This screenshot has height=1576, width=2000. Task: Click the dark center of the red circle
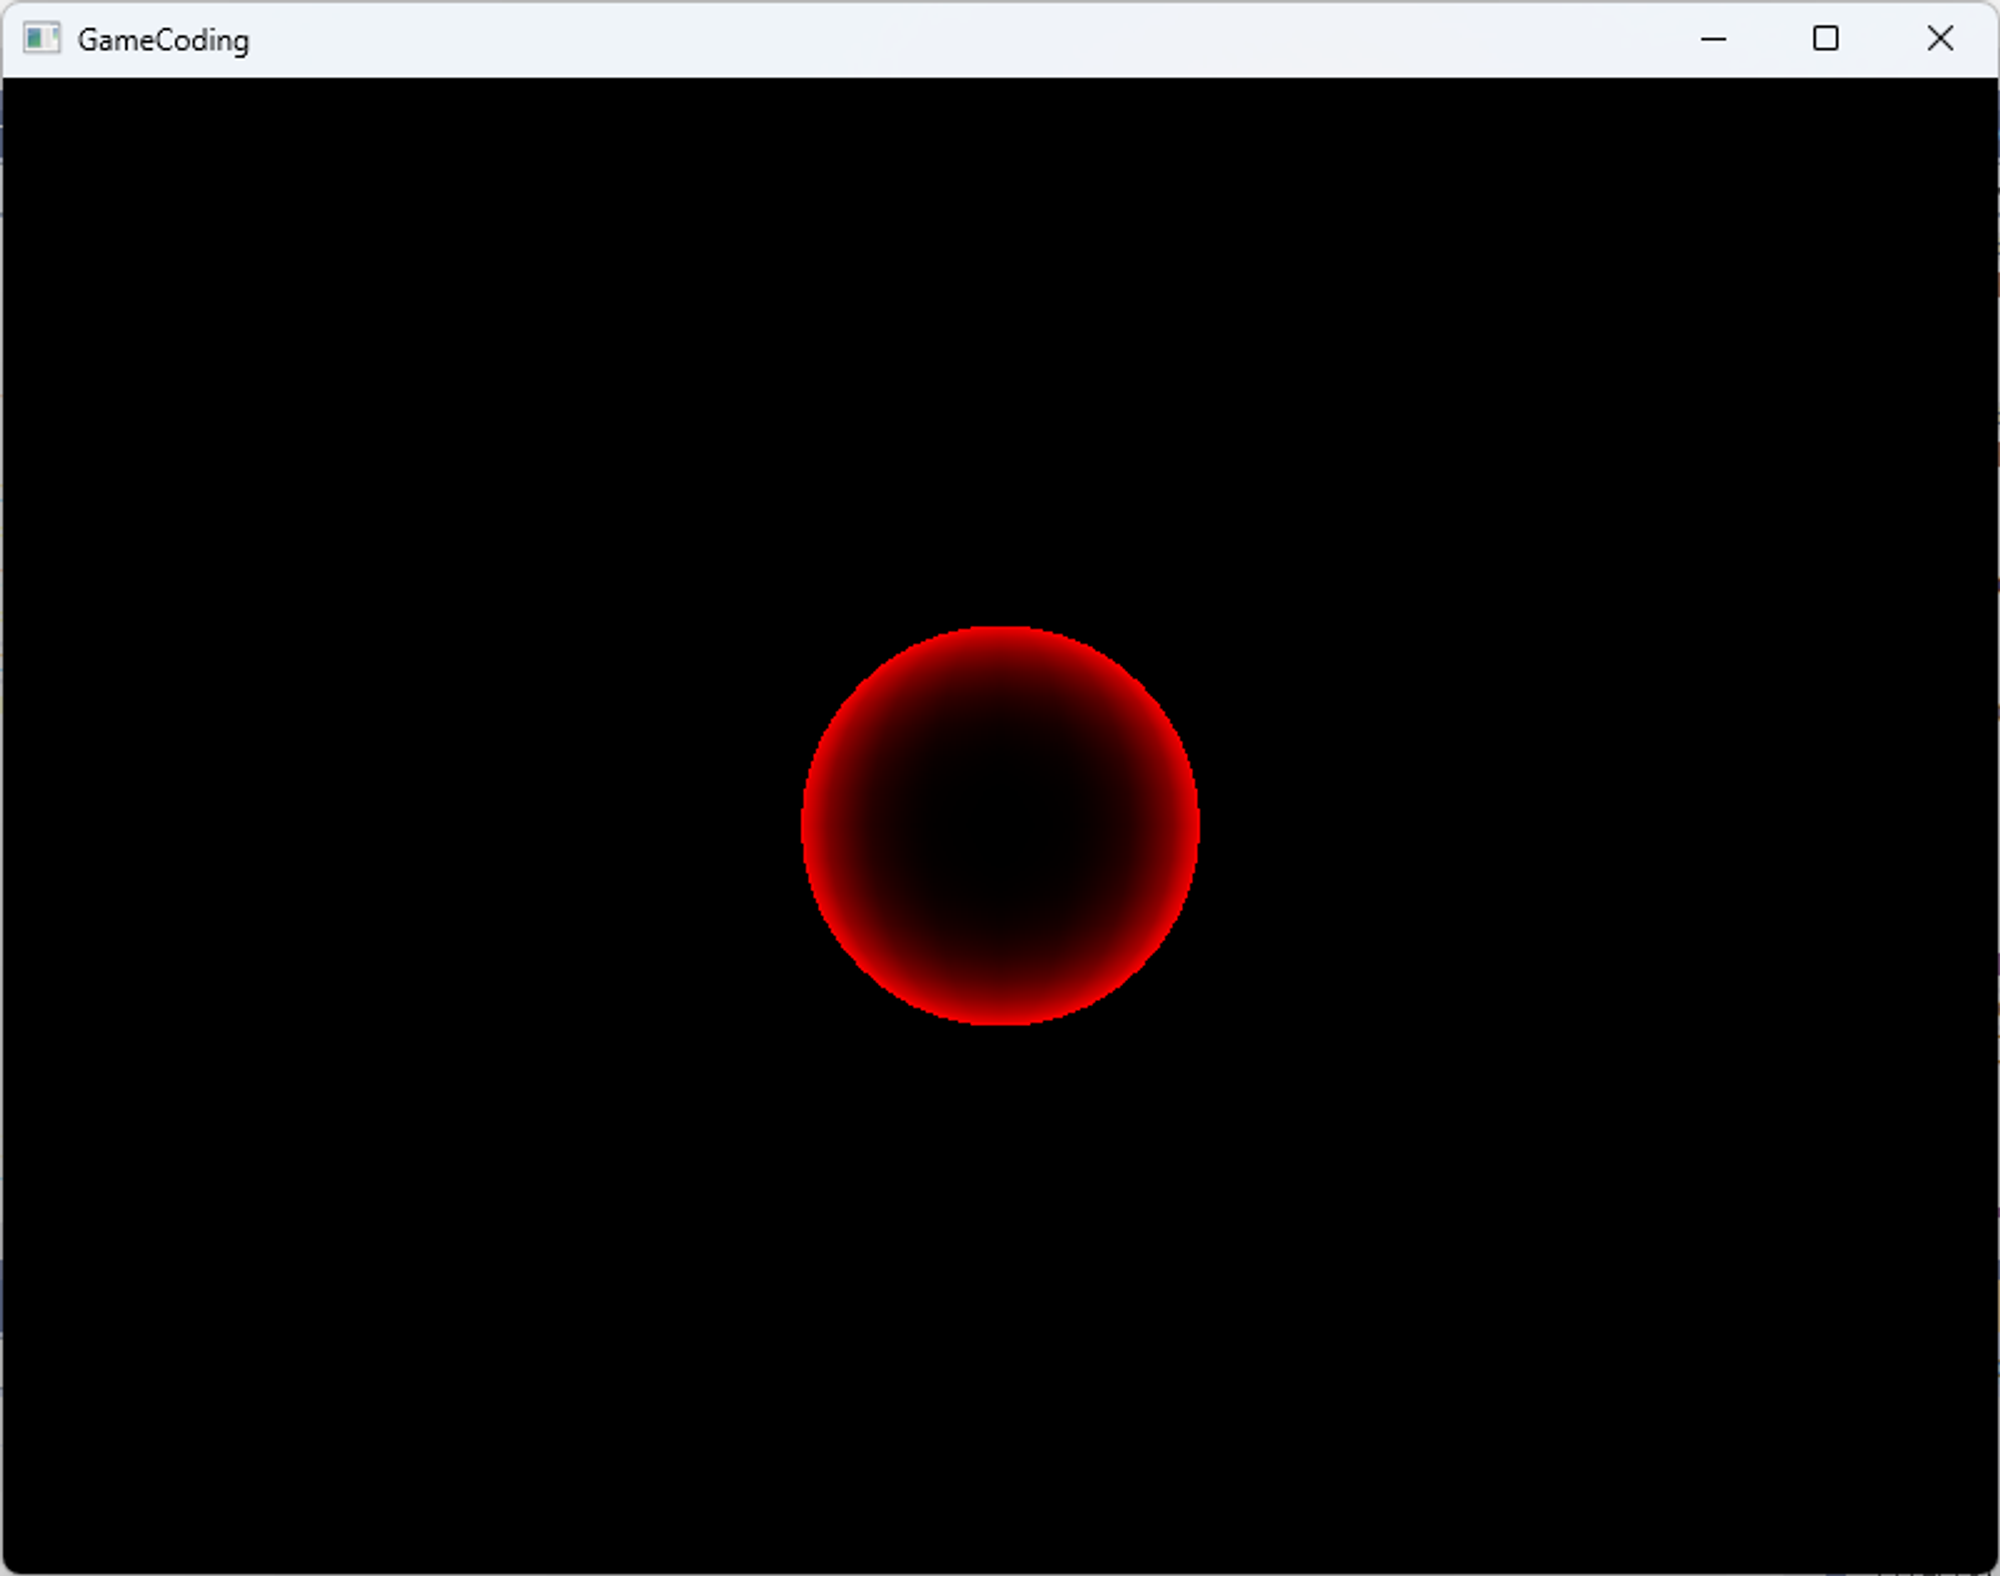pyautogui.click(x=1000, y=826)
